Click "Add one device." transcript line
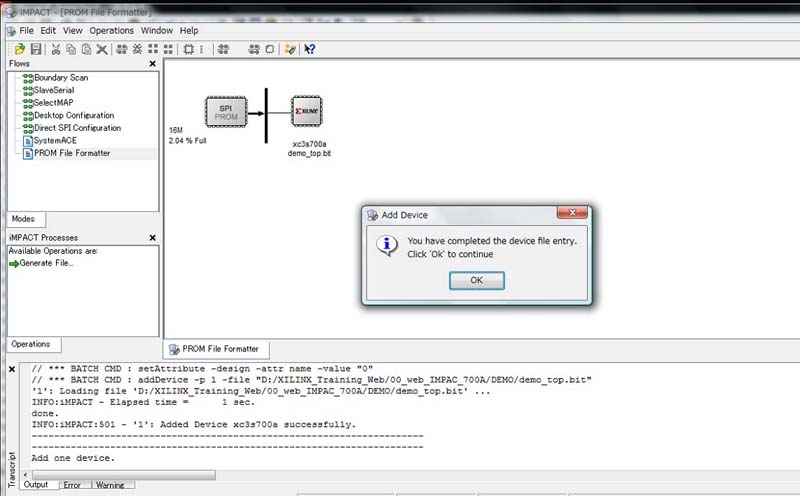This screenshot has width=800, height=496. [x=73, y=458]
